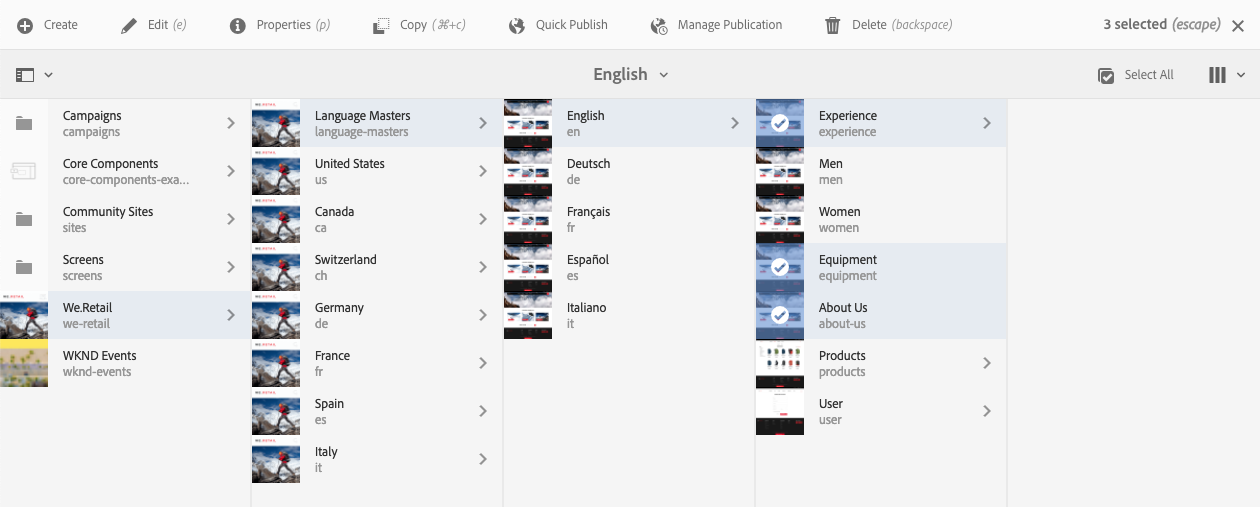
Task: Open the Deutsch language page
Action: pos(588,171)
